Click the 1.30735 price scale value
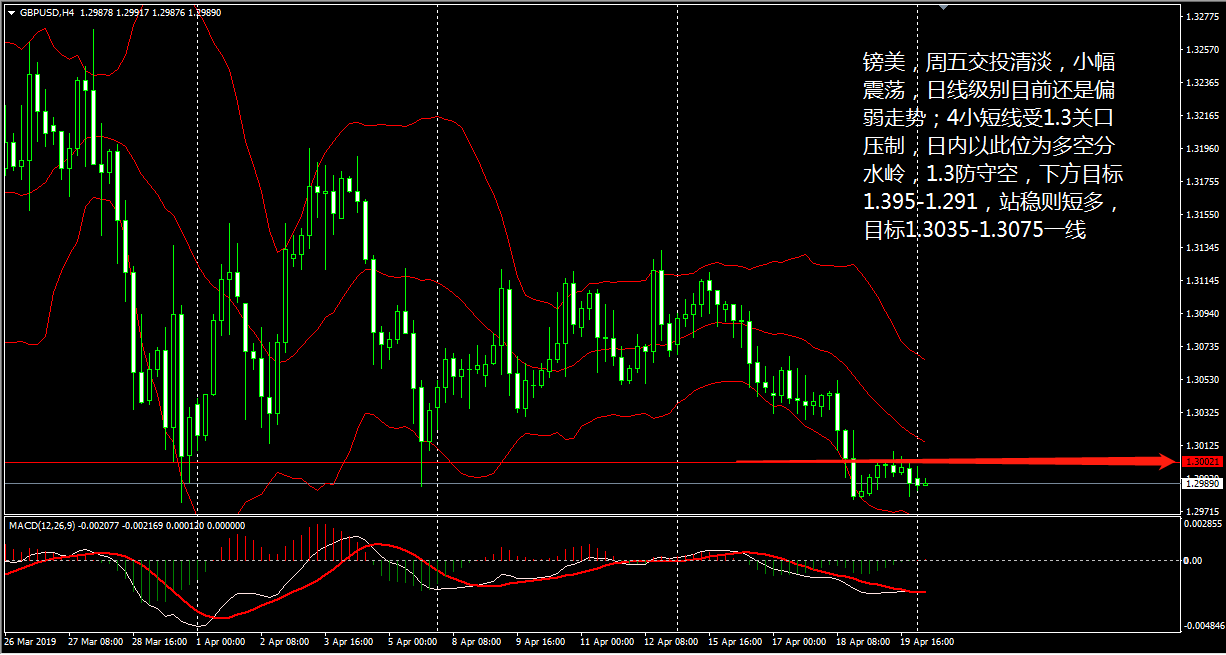 coord(1201,346)
